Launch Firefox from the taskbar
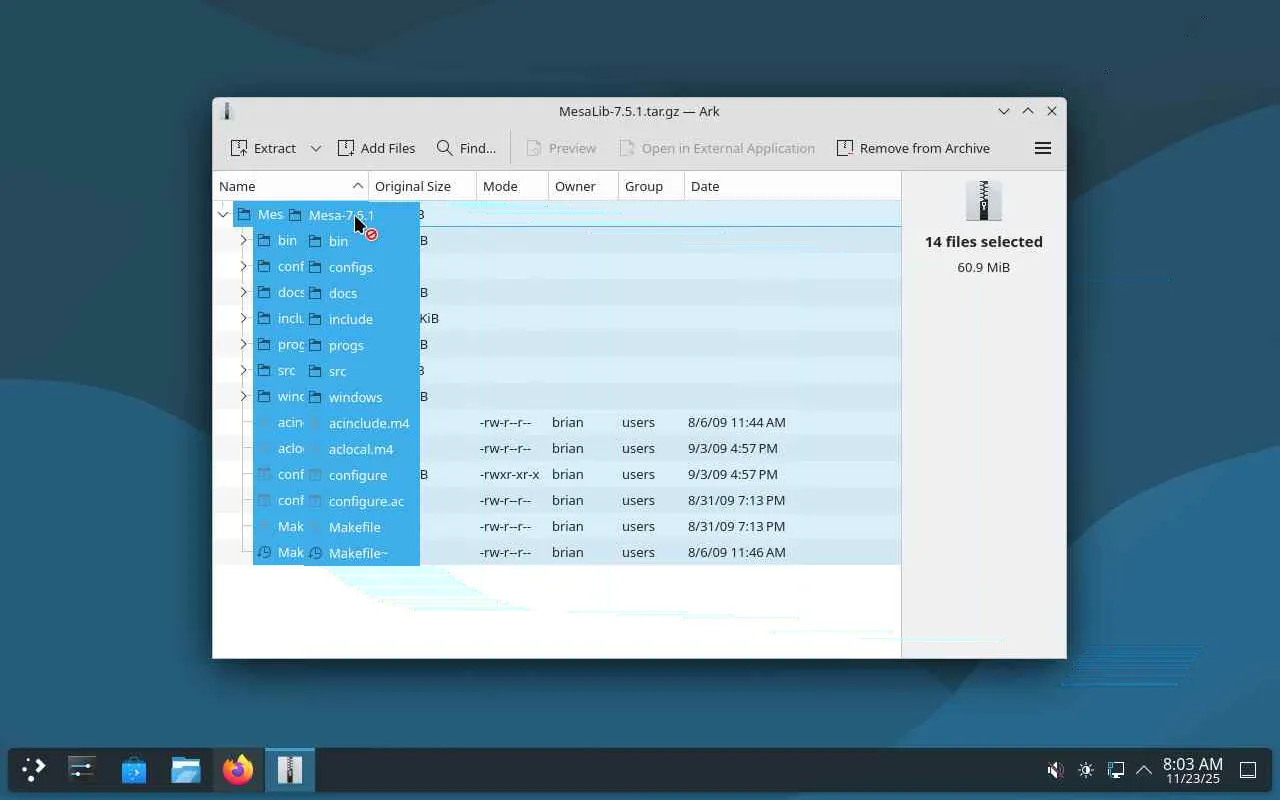Image resolution: width=1280 pixels, height=800 pixels. coord(238,770)
